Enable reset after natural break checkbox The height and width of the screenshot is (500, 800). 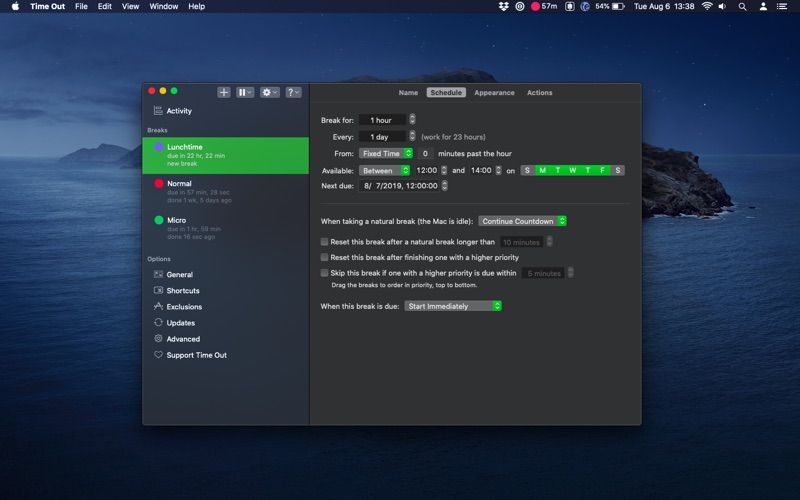point(324,242)
